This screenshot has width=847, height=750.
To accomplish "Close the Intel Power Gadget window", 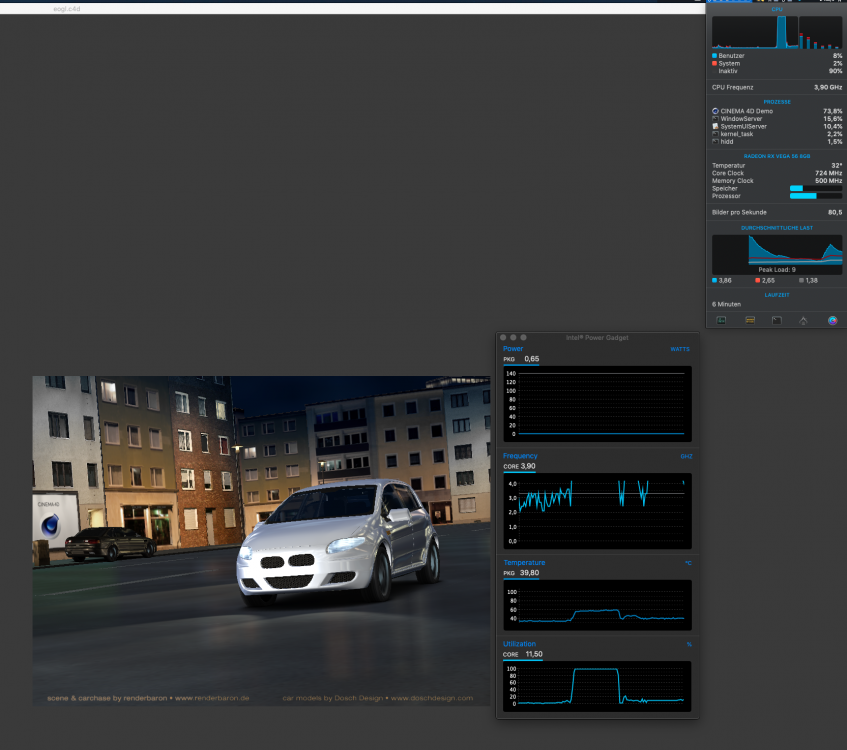I will [503, 337].
